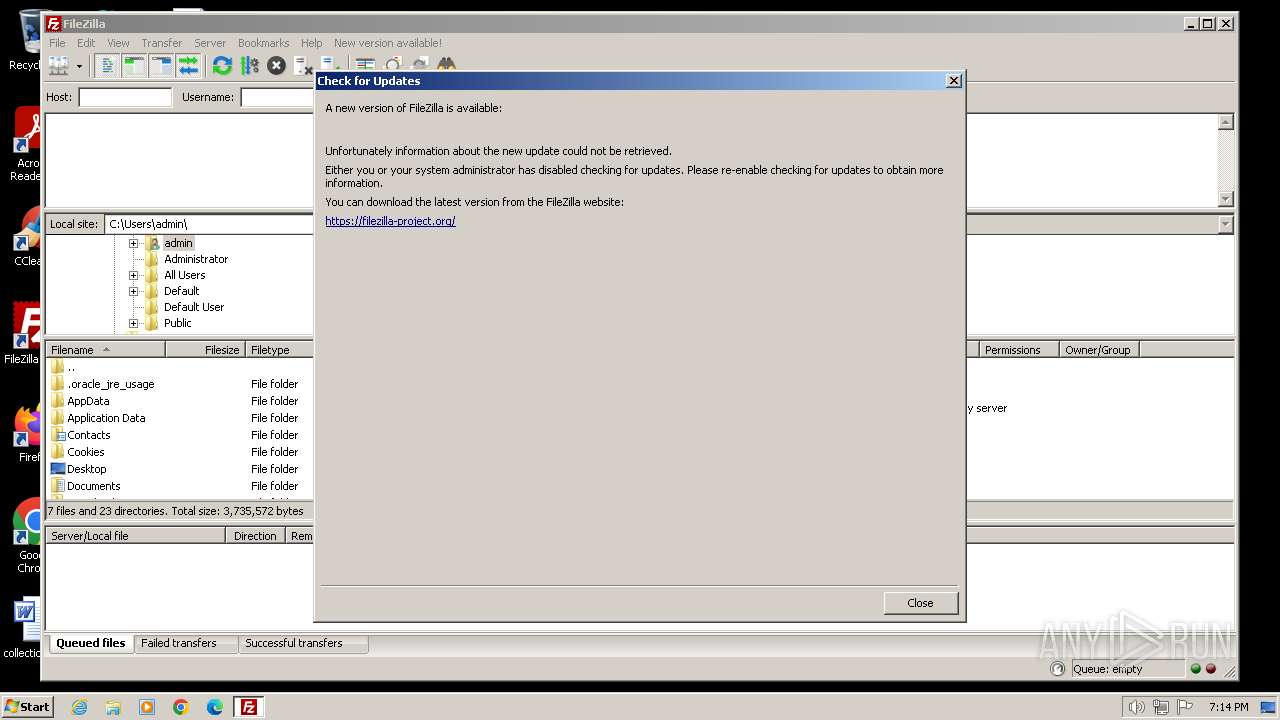Click the Permissions column header

point(1018,350)
